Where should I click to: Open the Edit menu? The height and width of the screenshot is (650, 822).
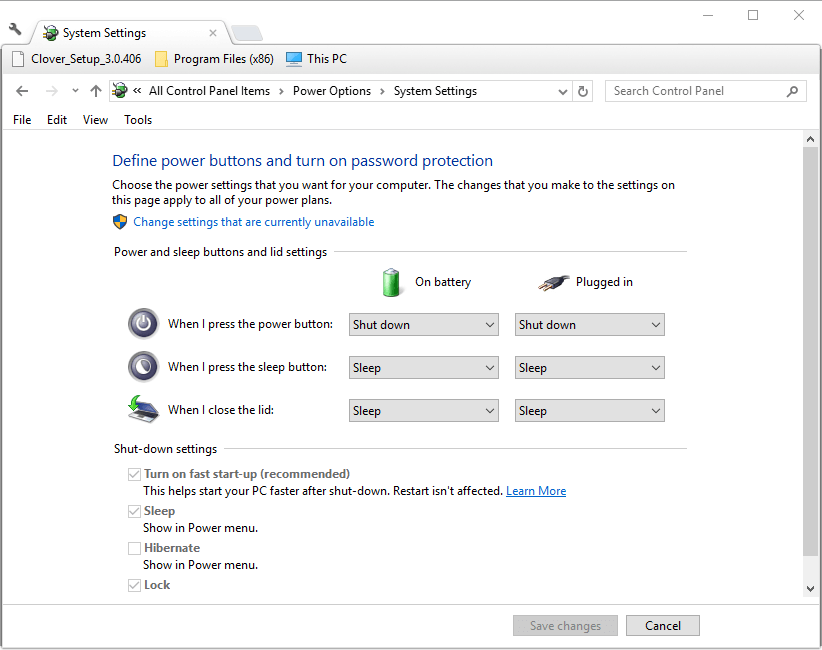[57, 120]
